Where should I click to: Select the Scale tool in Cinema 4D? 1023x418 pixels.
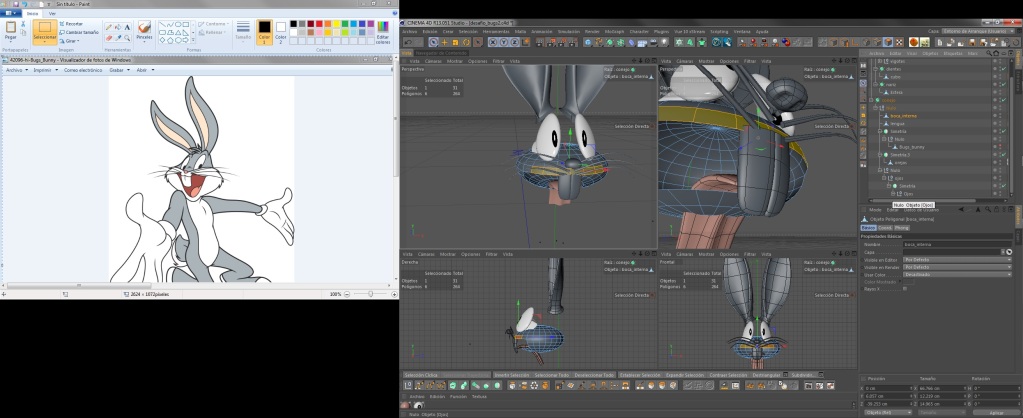coord(455,42)
